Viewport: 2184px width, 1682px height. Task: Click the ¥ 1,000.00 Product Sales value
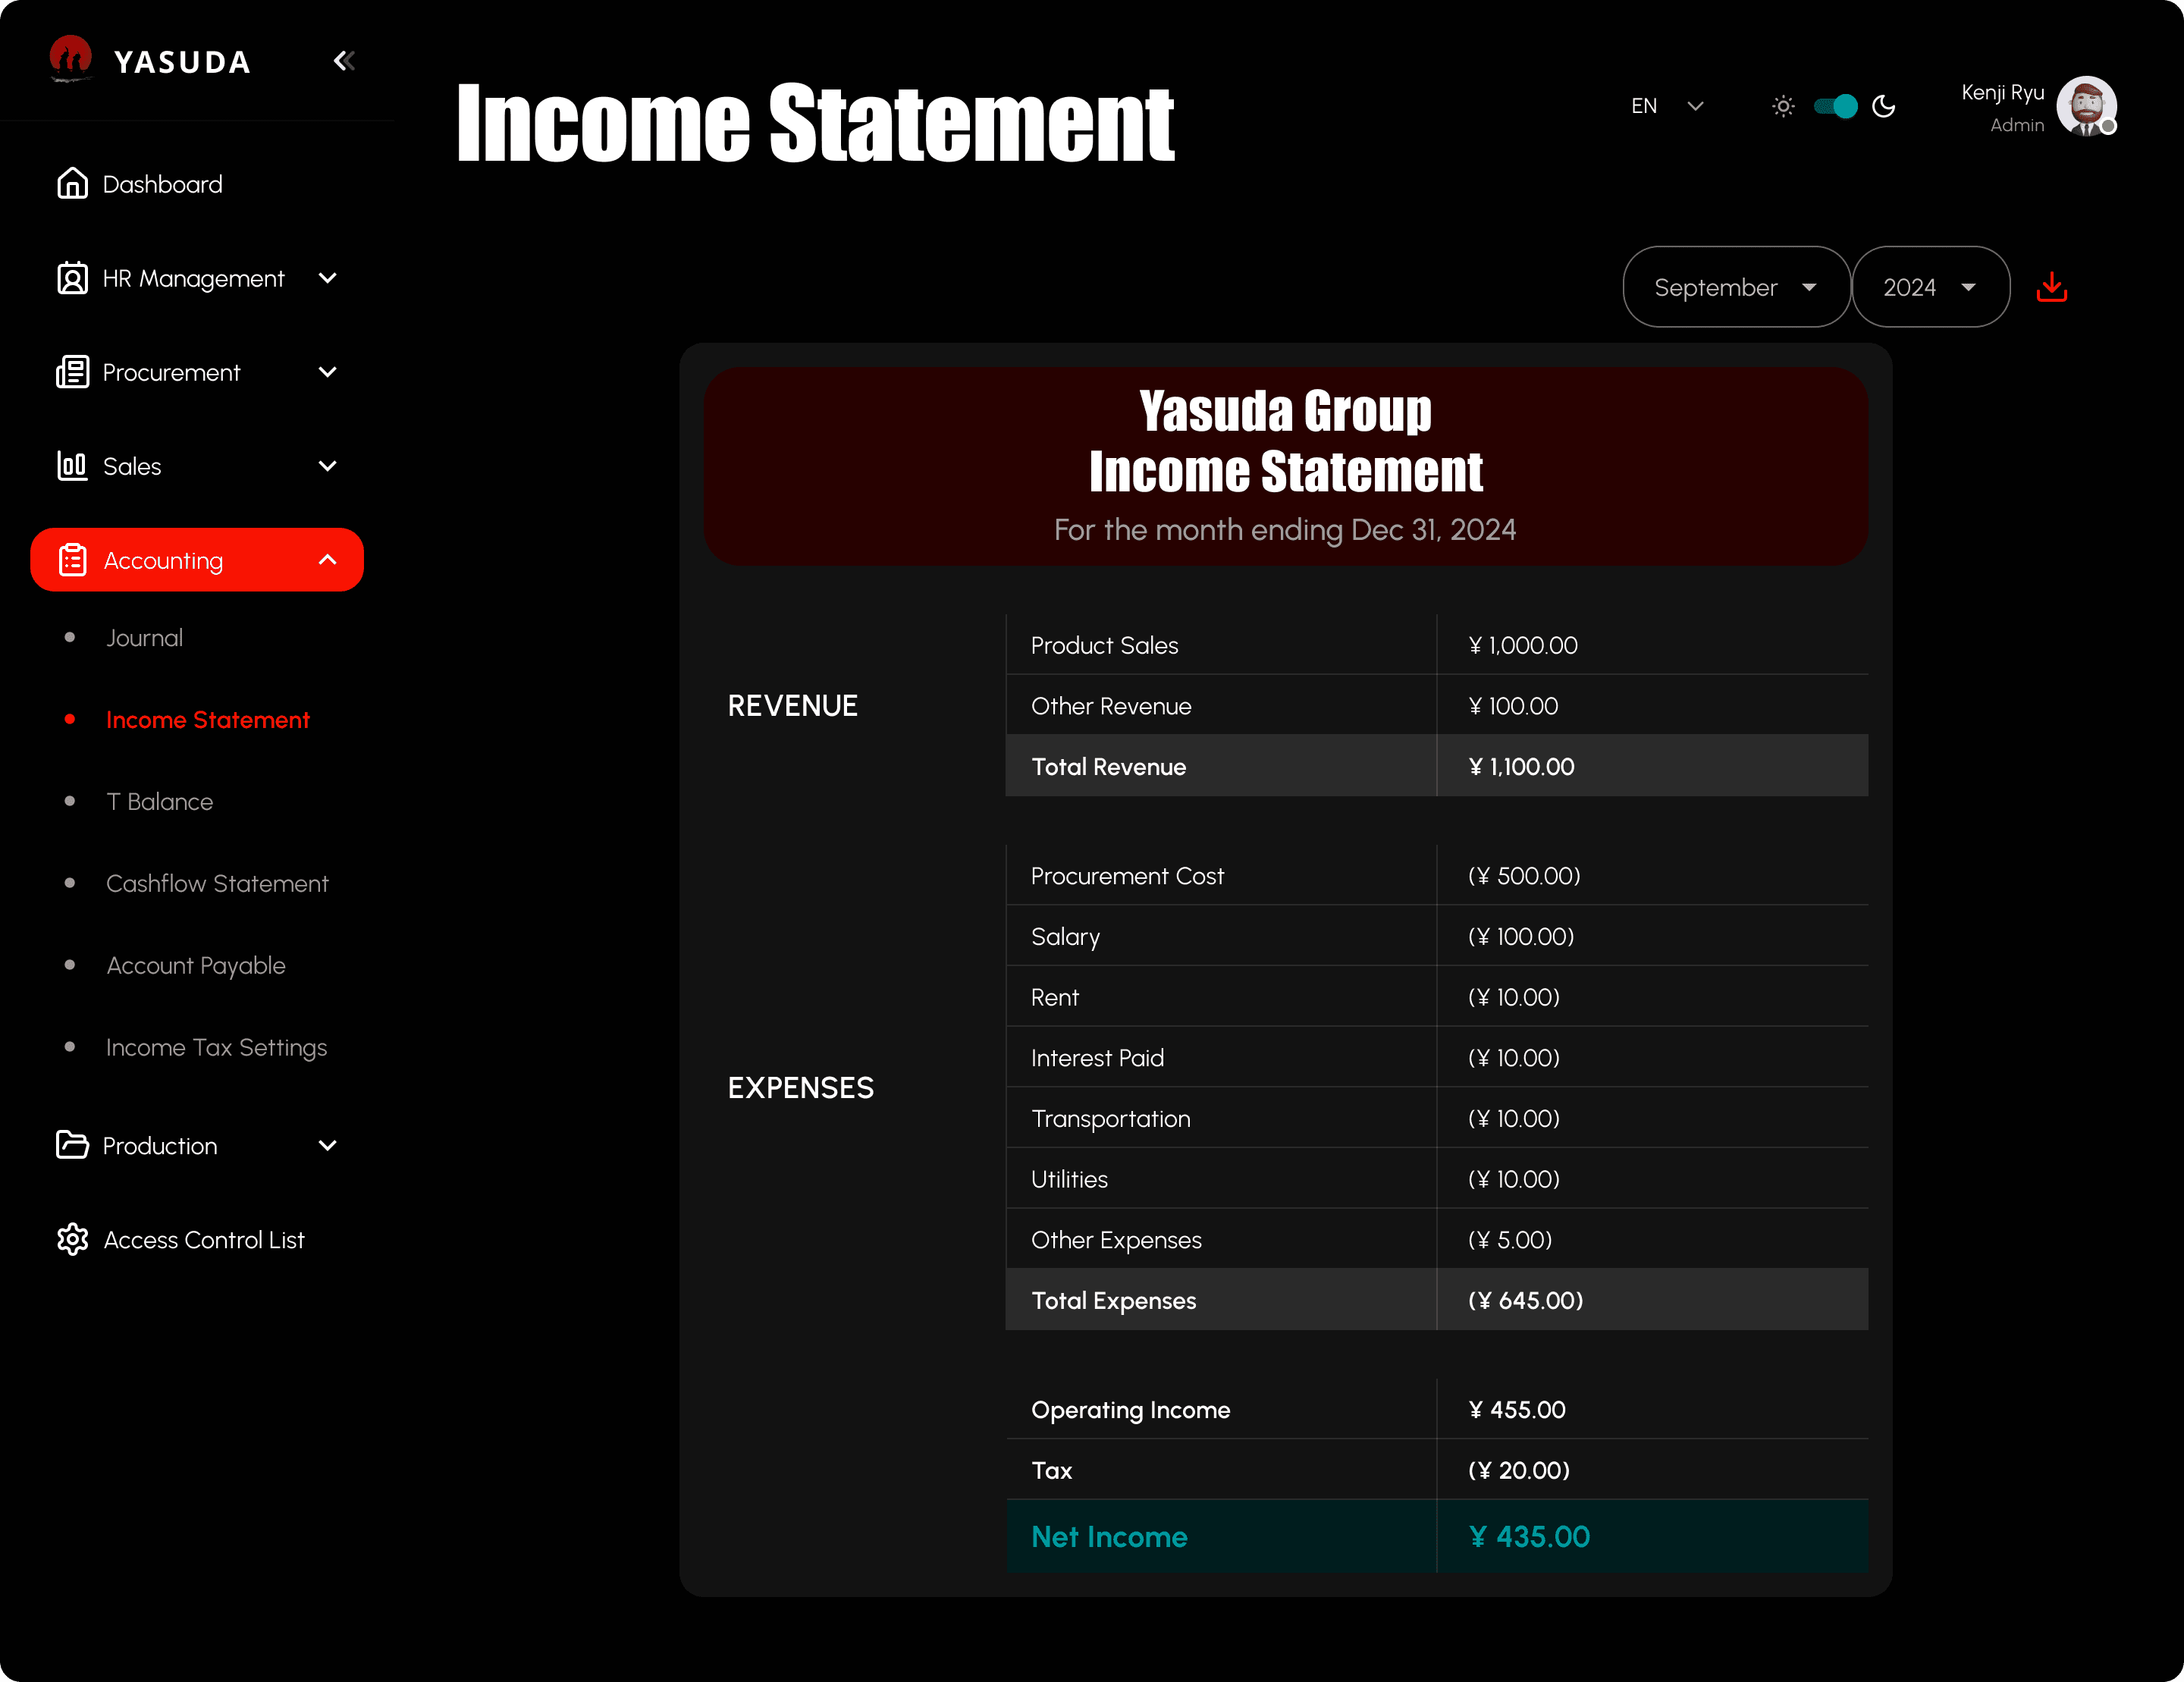(x=1522, y=645)
